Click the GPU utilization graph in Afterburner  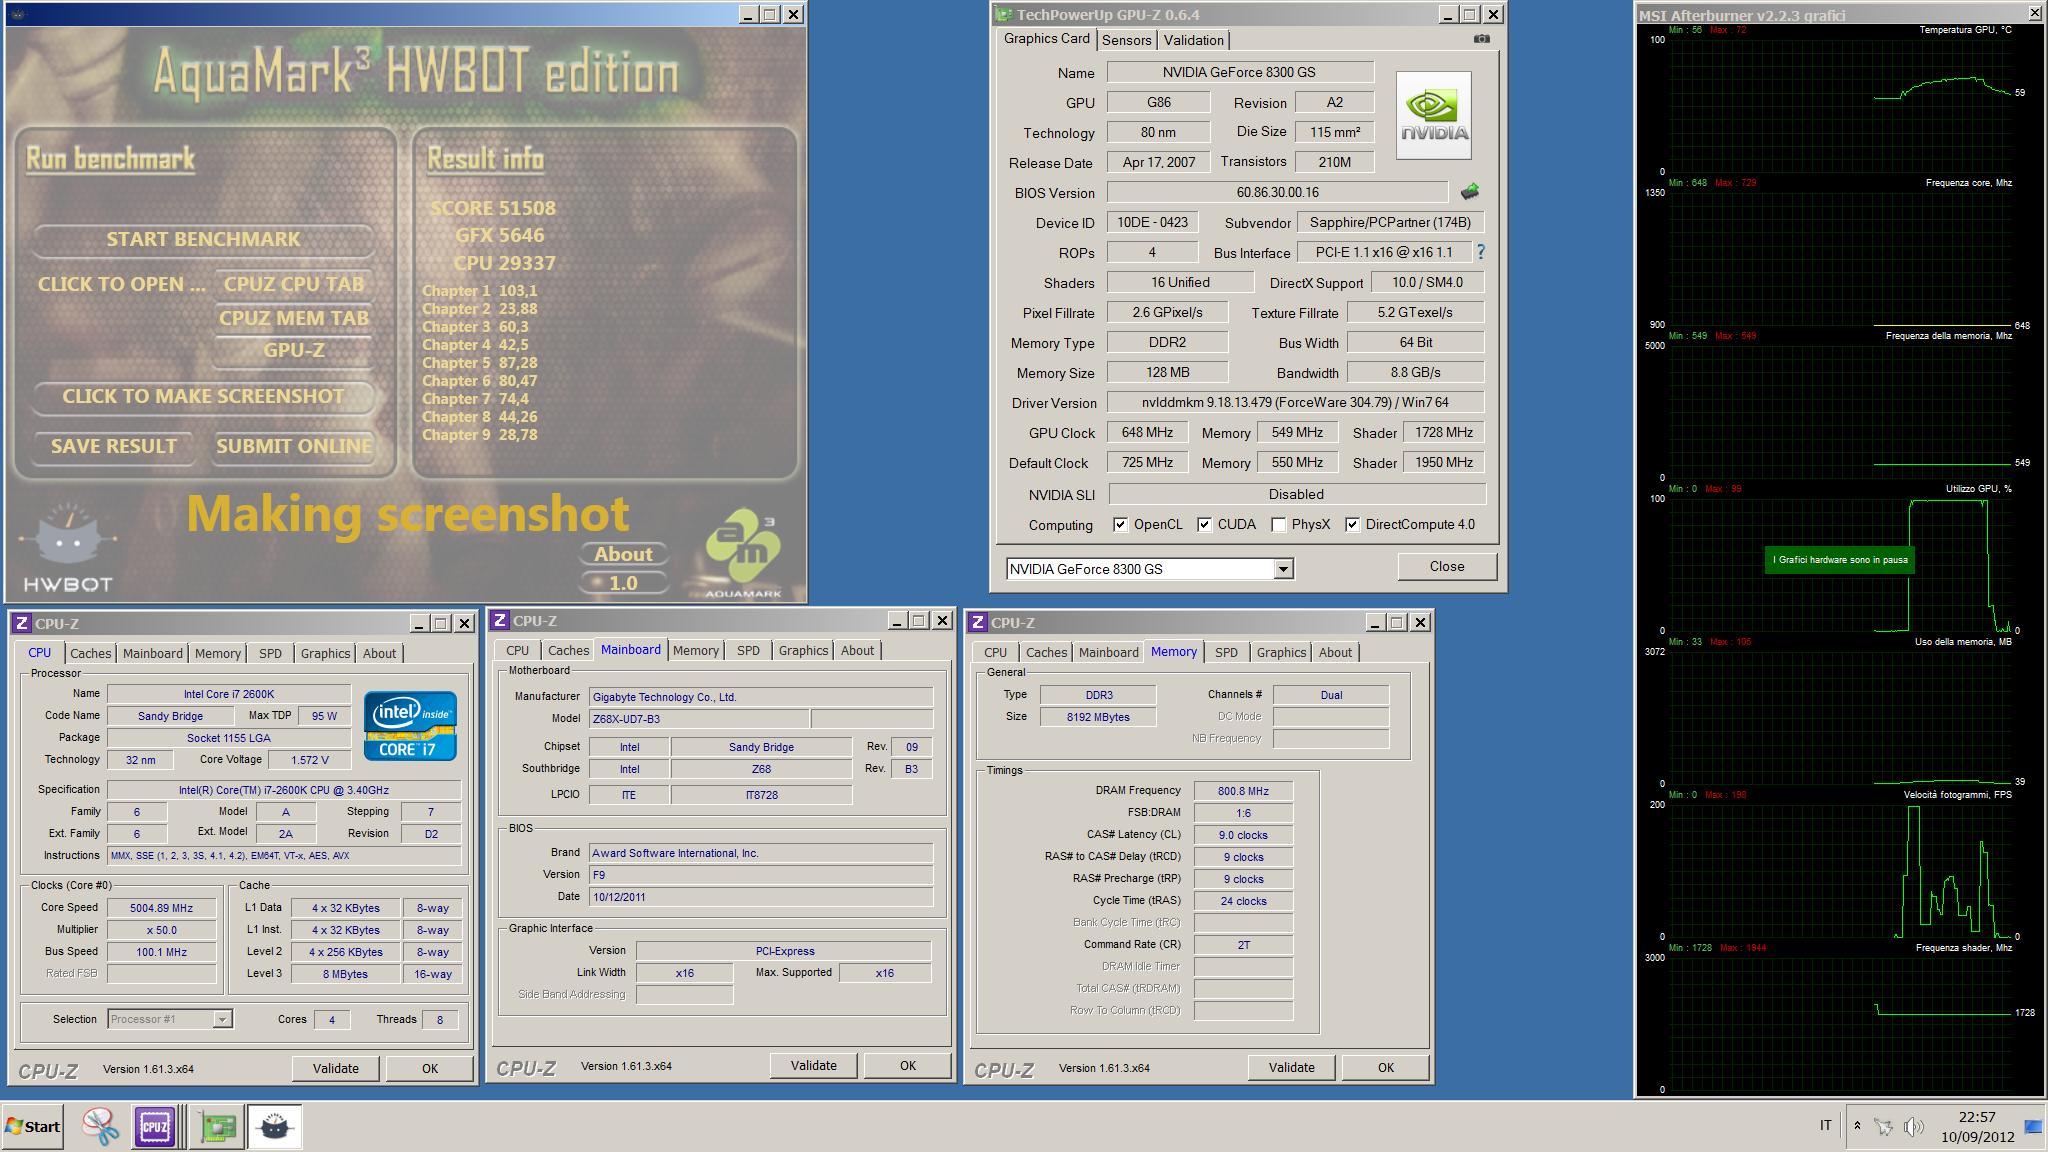click(x=1840, y=565)
